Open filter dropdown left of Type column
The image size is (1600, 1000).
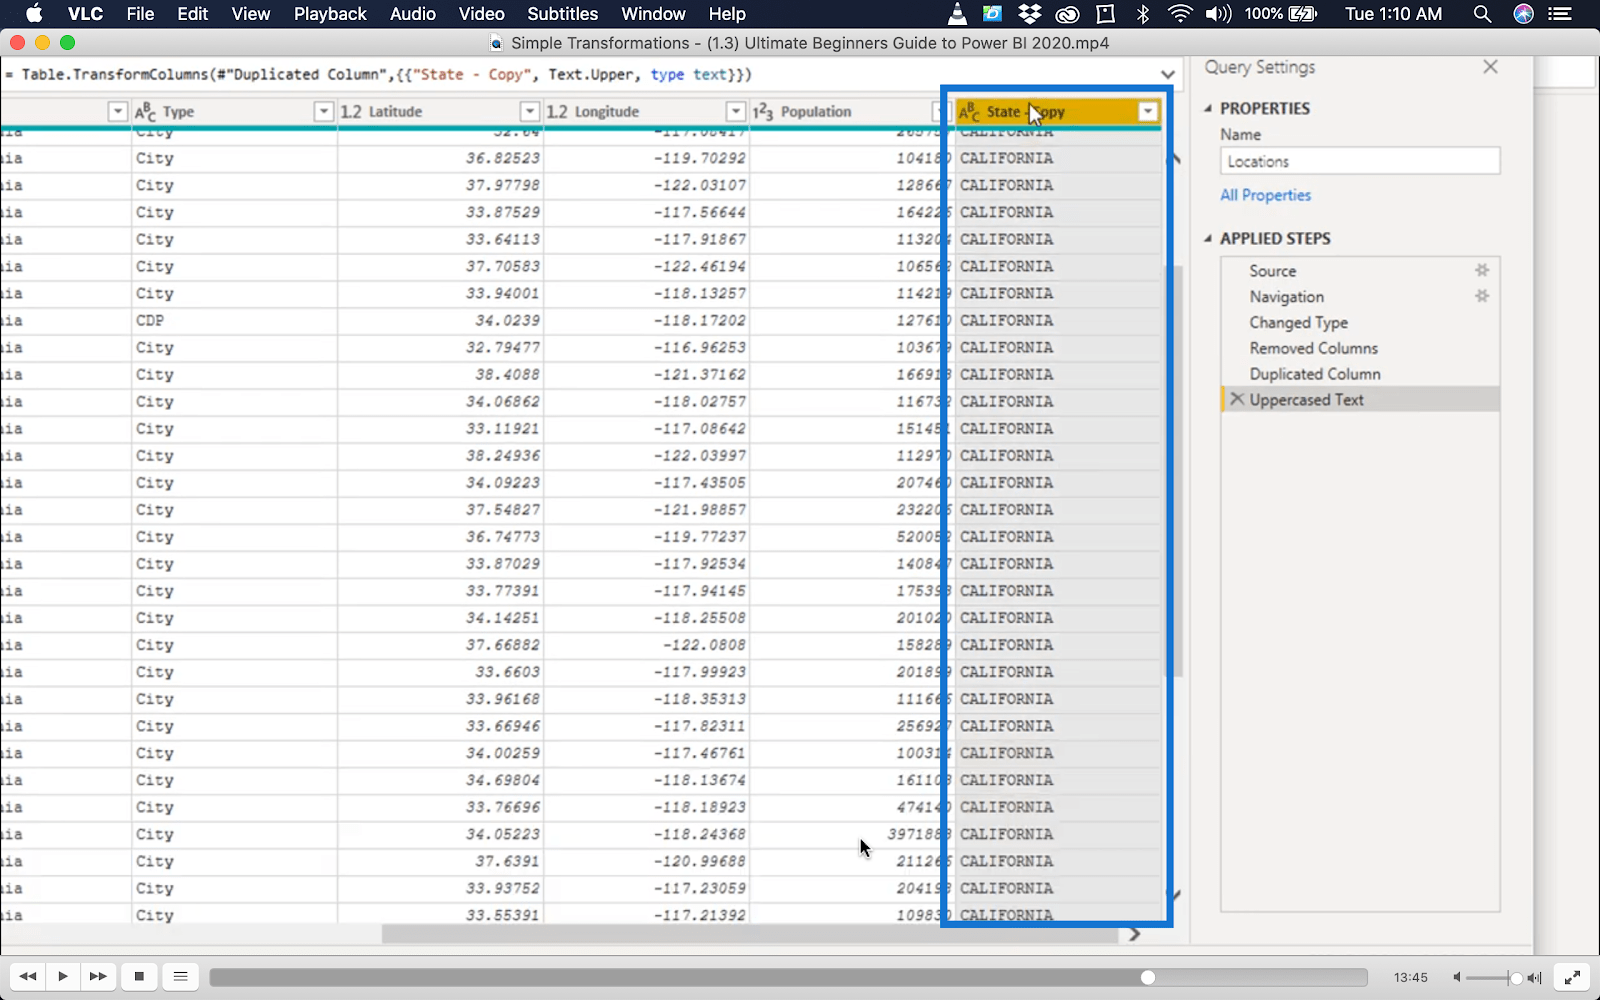[118, 112]
